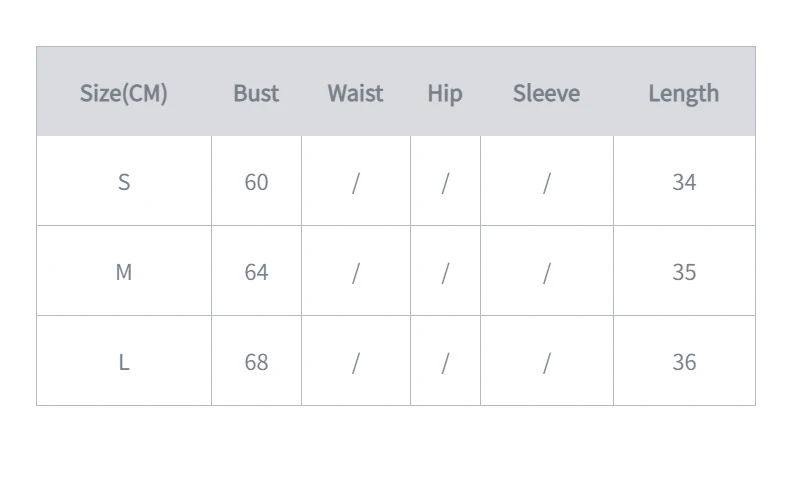Select the Hip header cell
This screenshot has width=800, height=500.
click(x=445, y=94)
